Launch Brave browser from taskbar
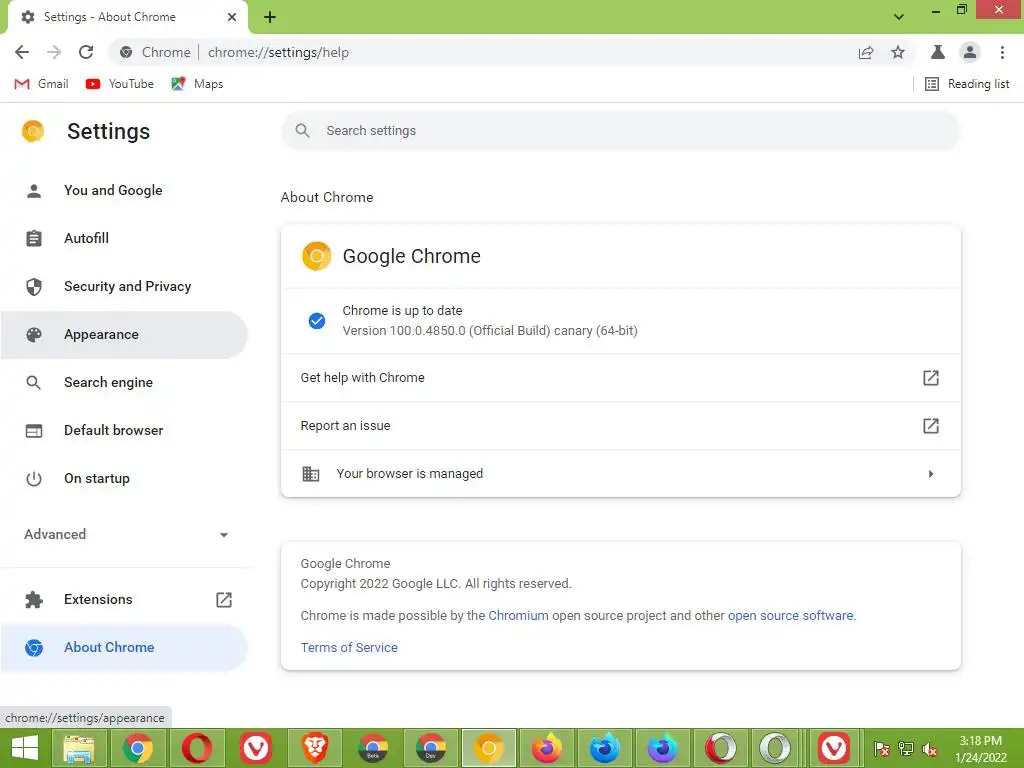Screen dimensions: 1024x768 point(314,748)
